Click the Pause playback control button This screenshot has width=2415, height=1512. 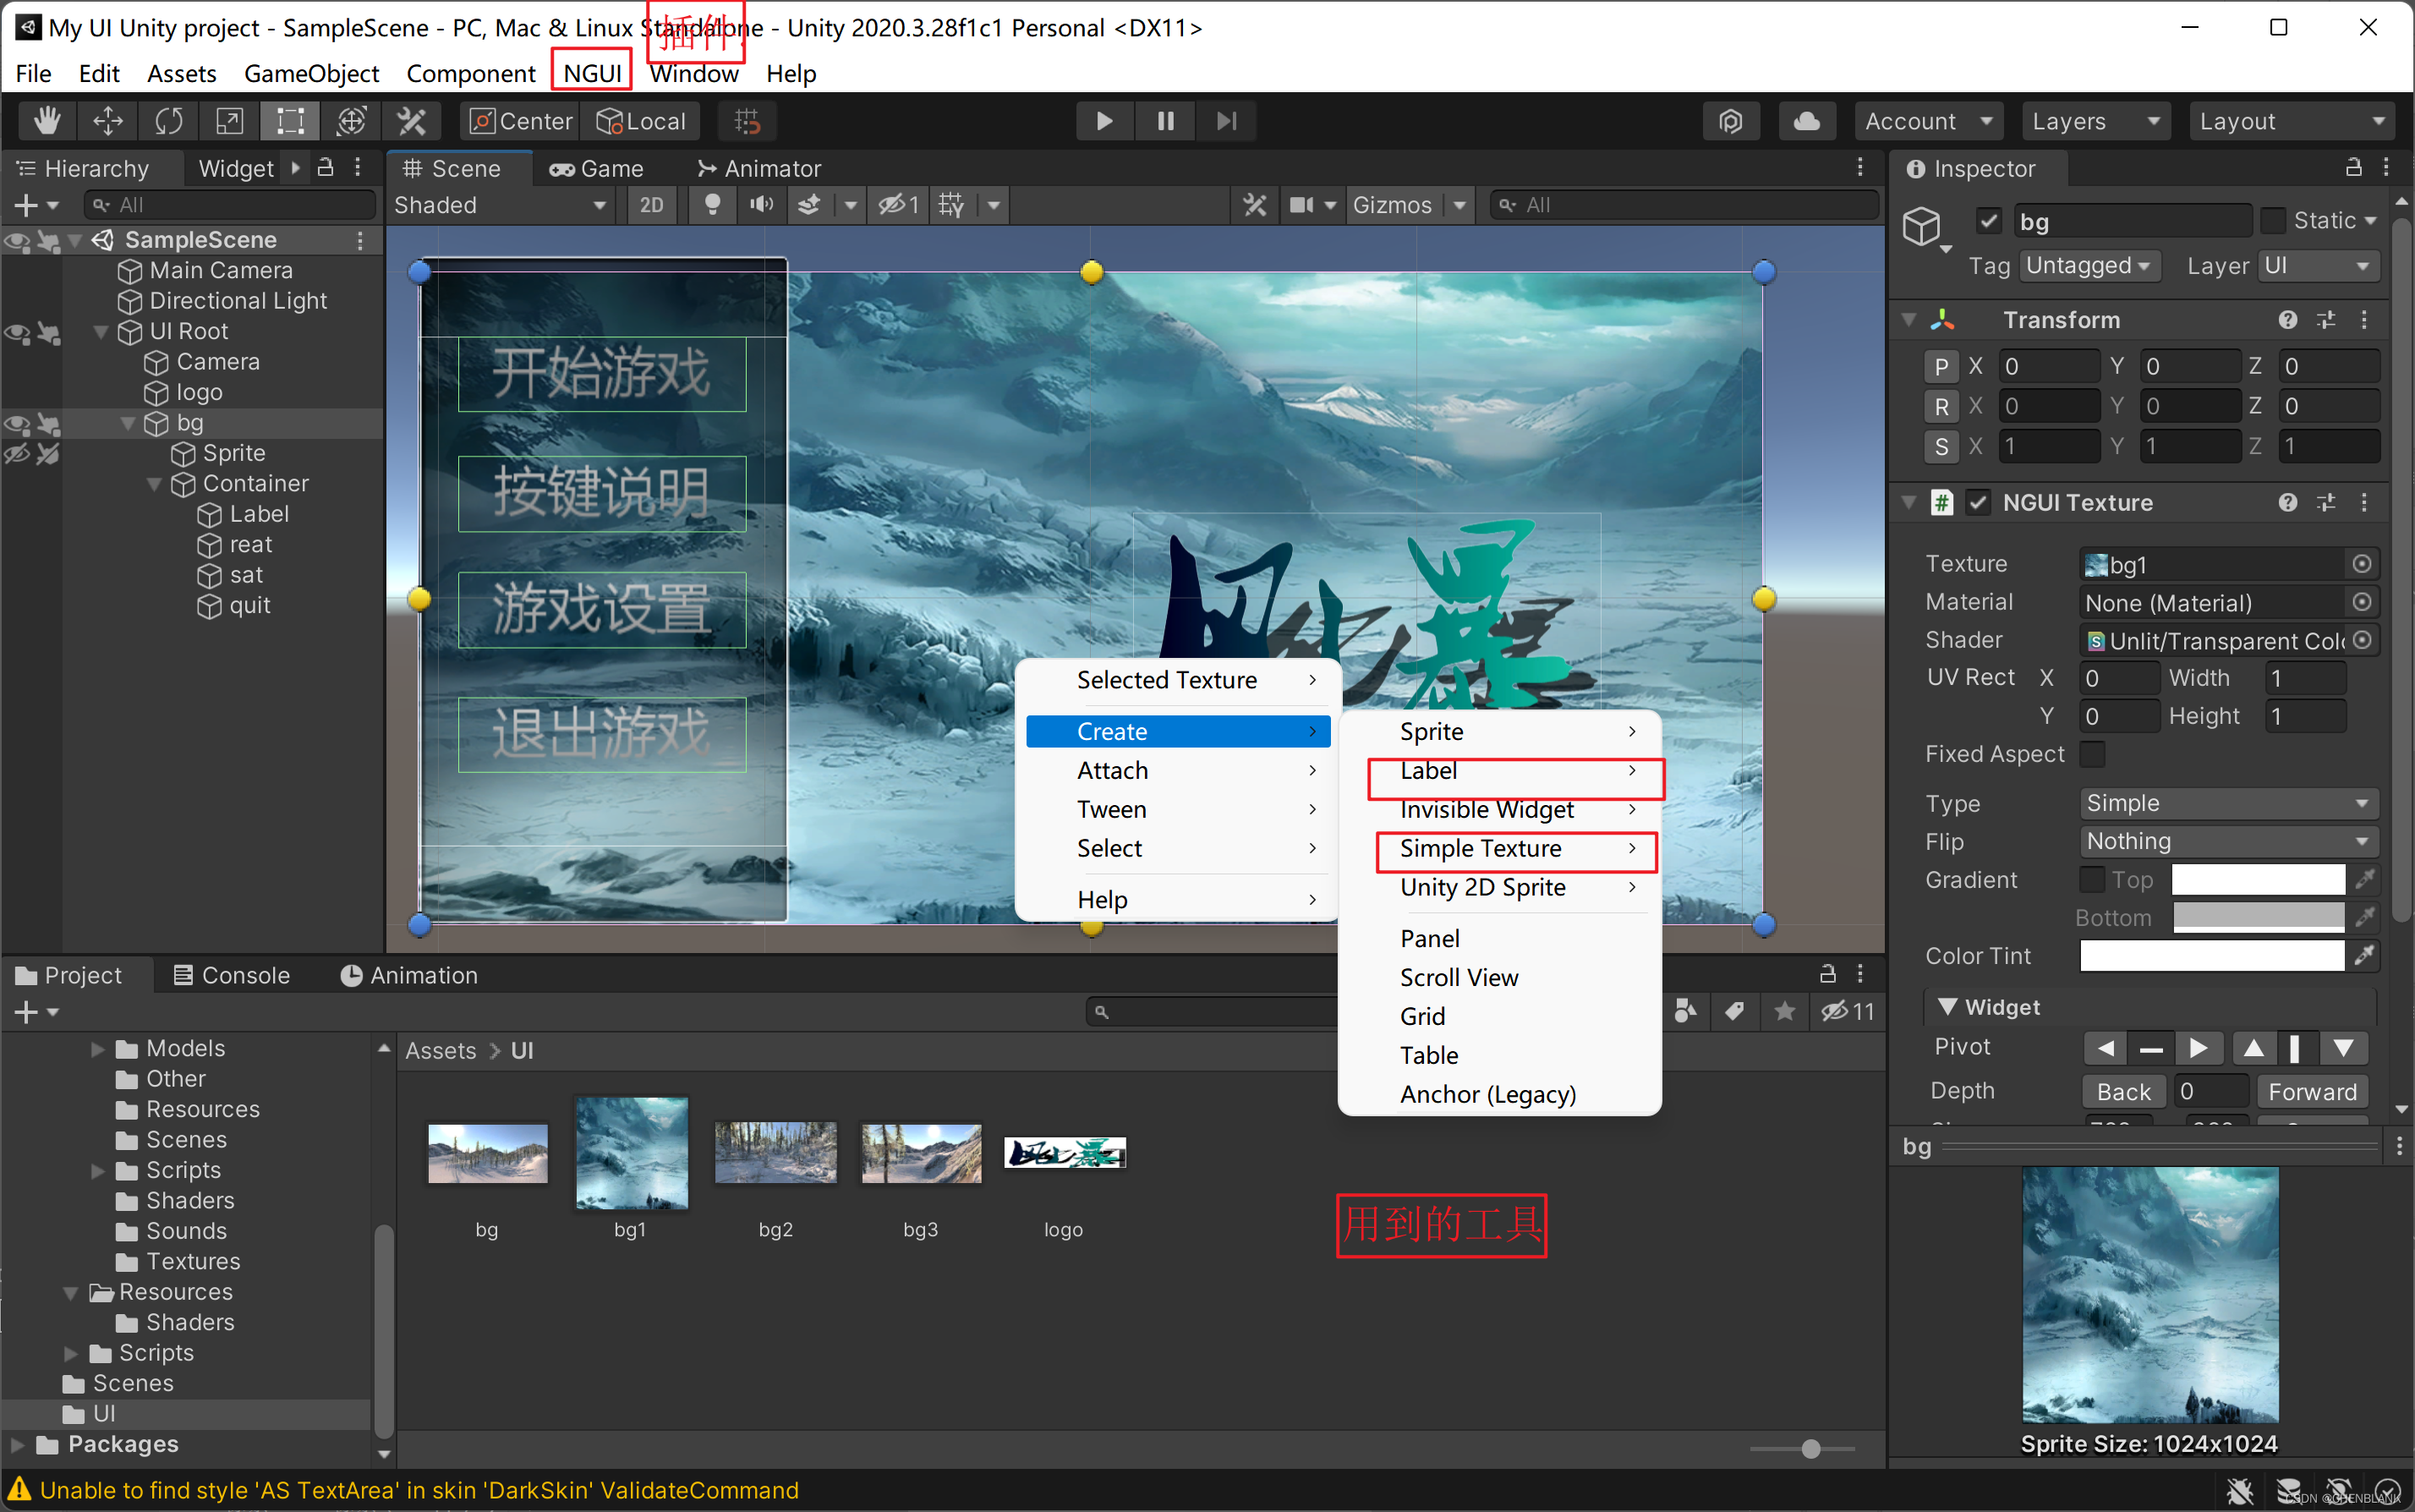[1167, 120]
